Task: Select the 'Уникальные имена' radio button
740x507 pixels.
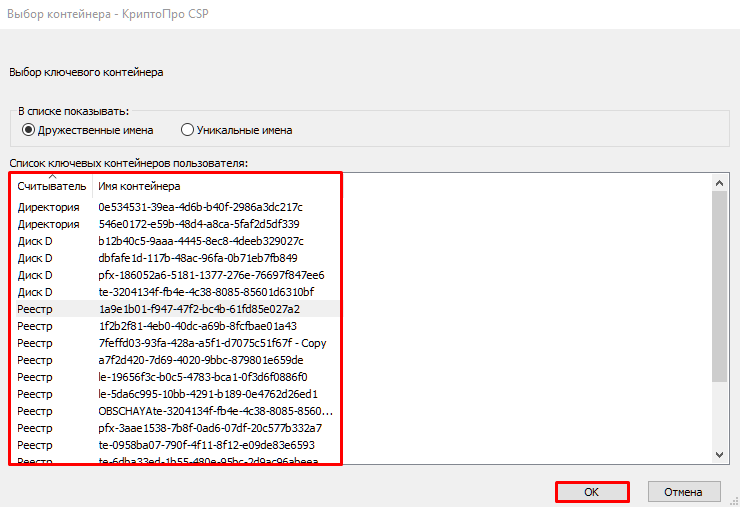Action: point(187,130)
